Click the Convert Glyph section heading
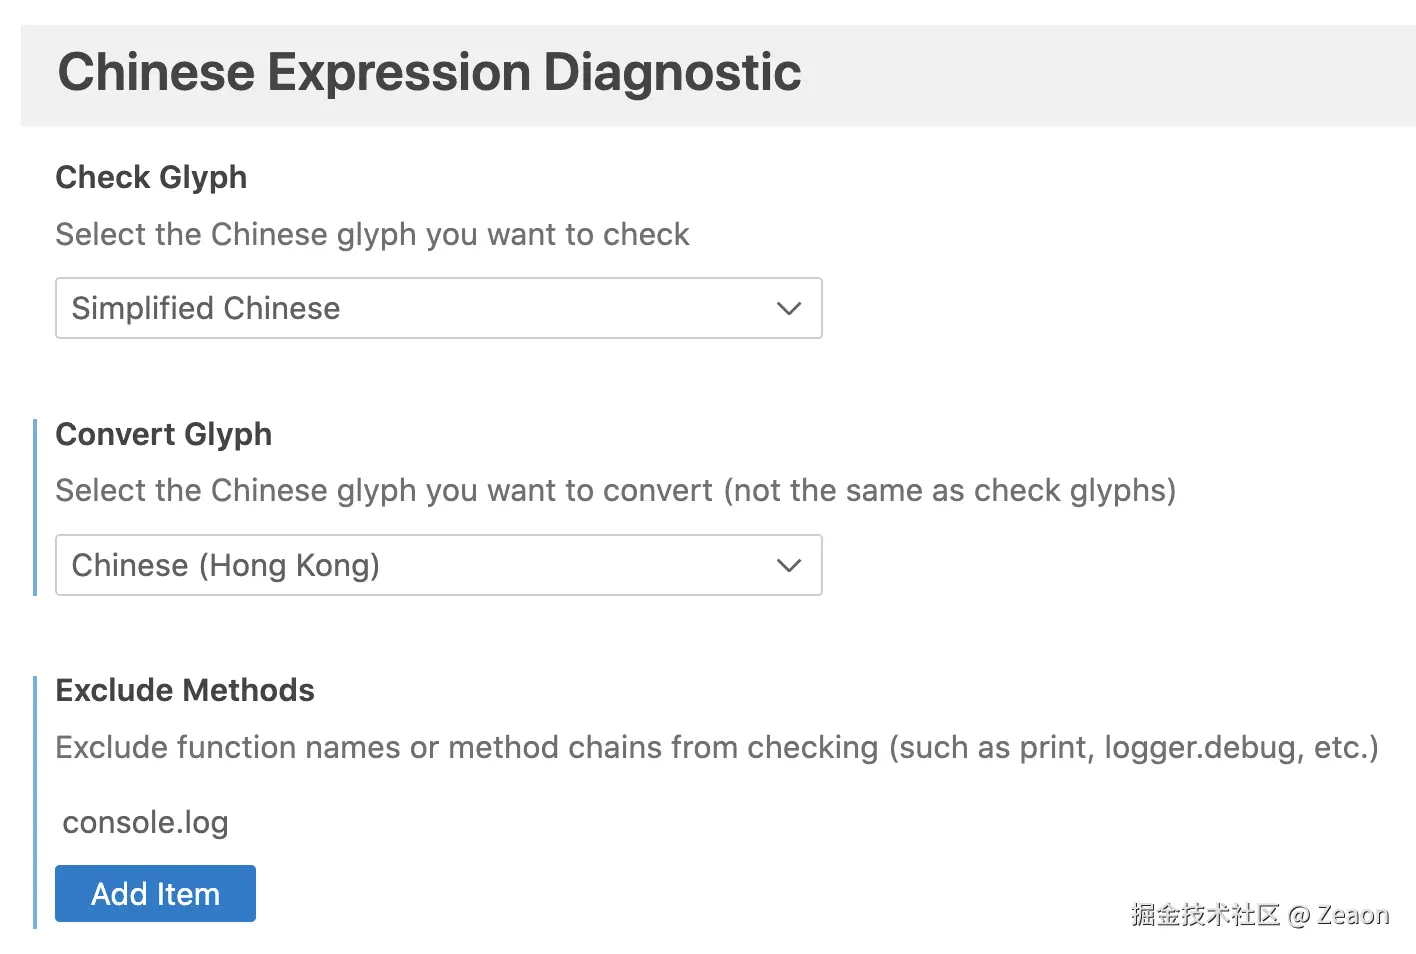The width and height of the screenshot is (1416, 954). [163, 434]
